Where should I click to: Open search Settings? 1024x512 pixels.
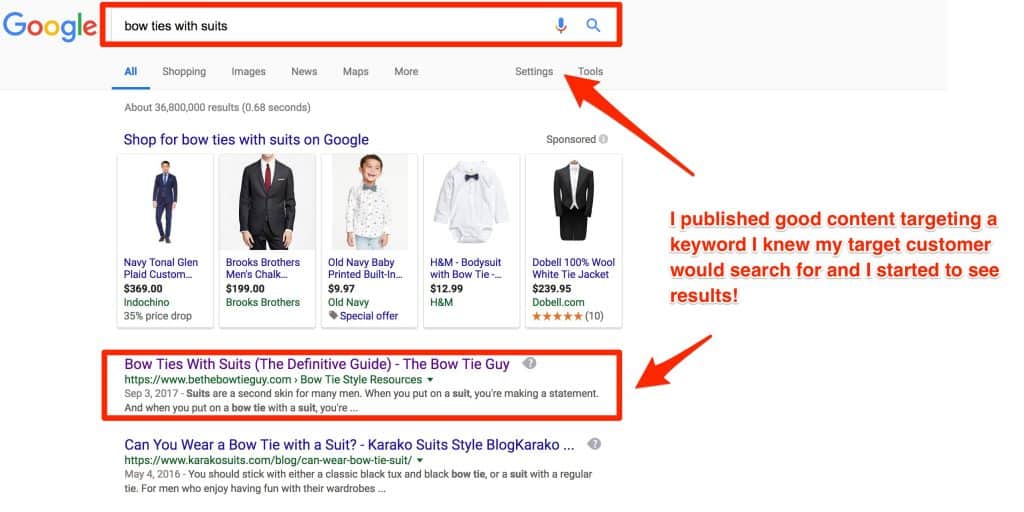pos(534,72)
